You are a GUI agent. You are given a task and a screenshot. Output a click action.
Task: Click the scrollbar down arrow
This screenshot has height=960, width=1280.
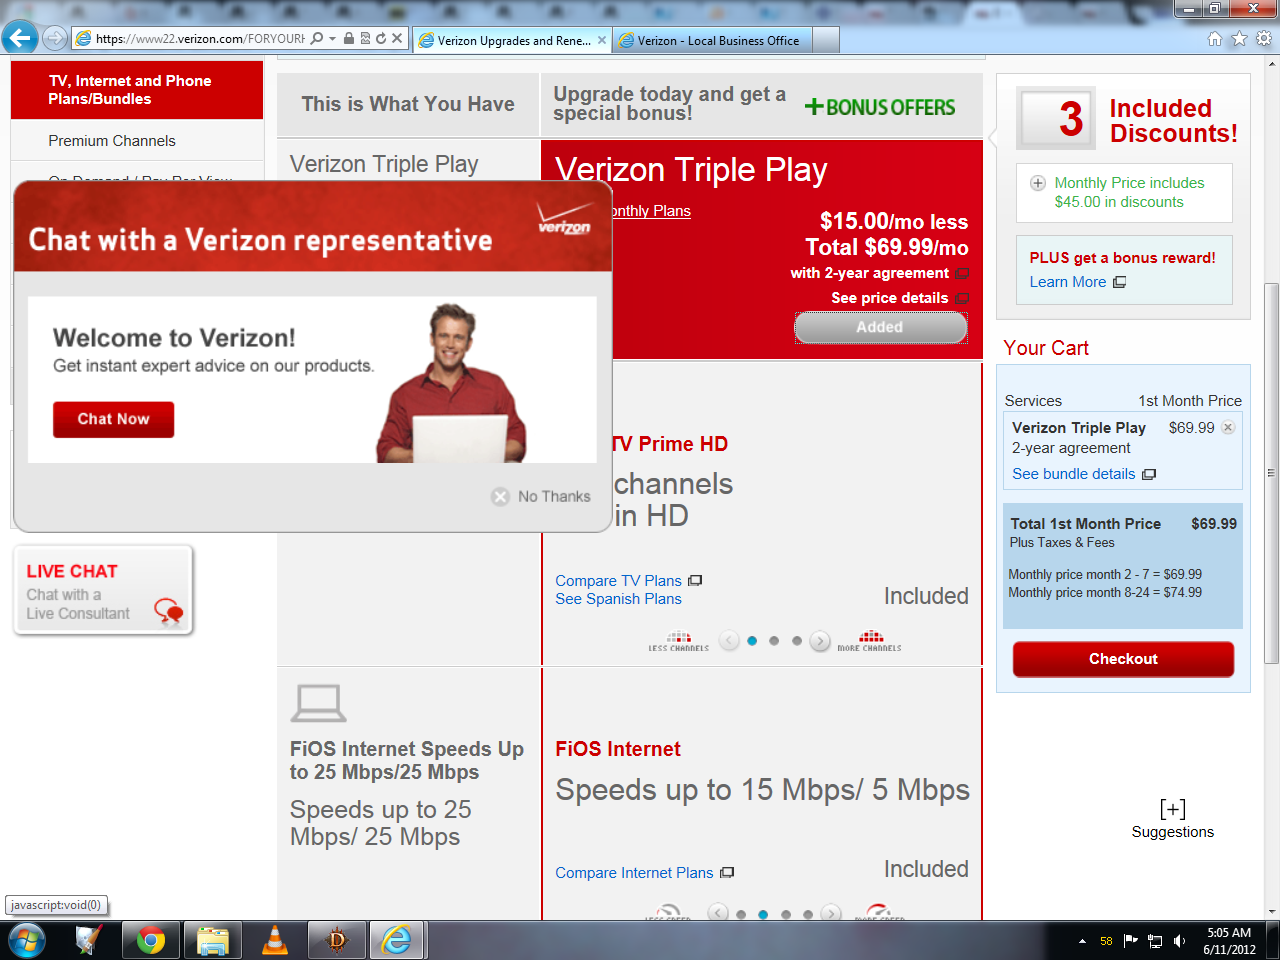(x=1272, y=912)
